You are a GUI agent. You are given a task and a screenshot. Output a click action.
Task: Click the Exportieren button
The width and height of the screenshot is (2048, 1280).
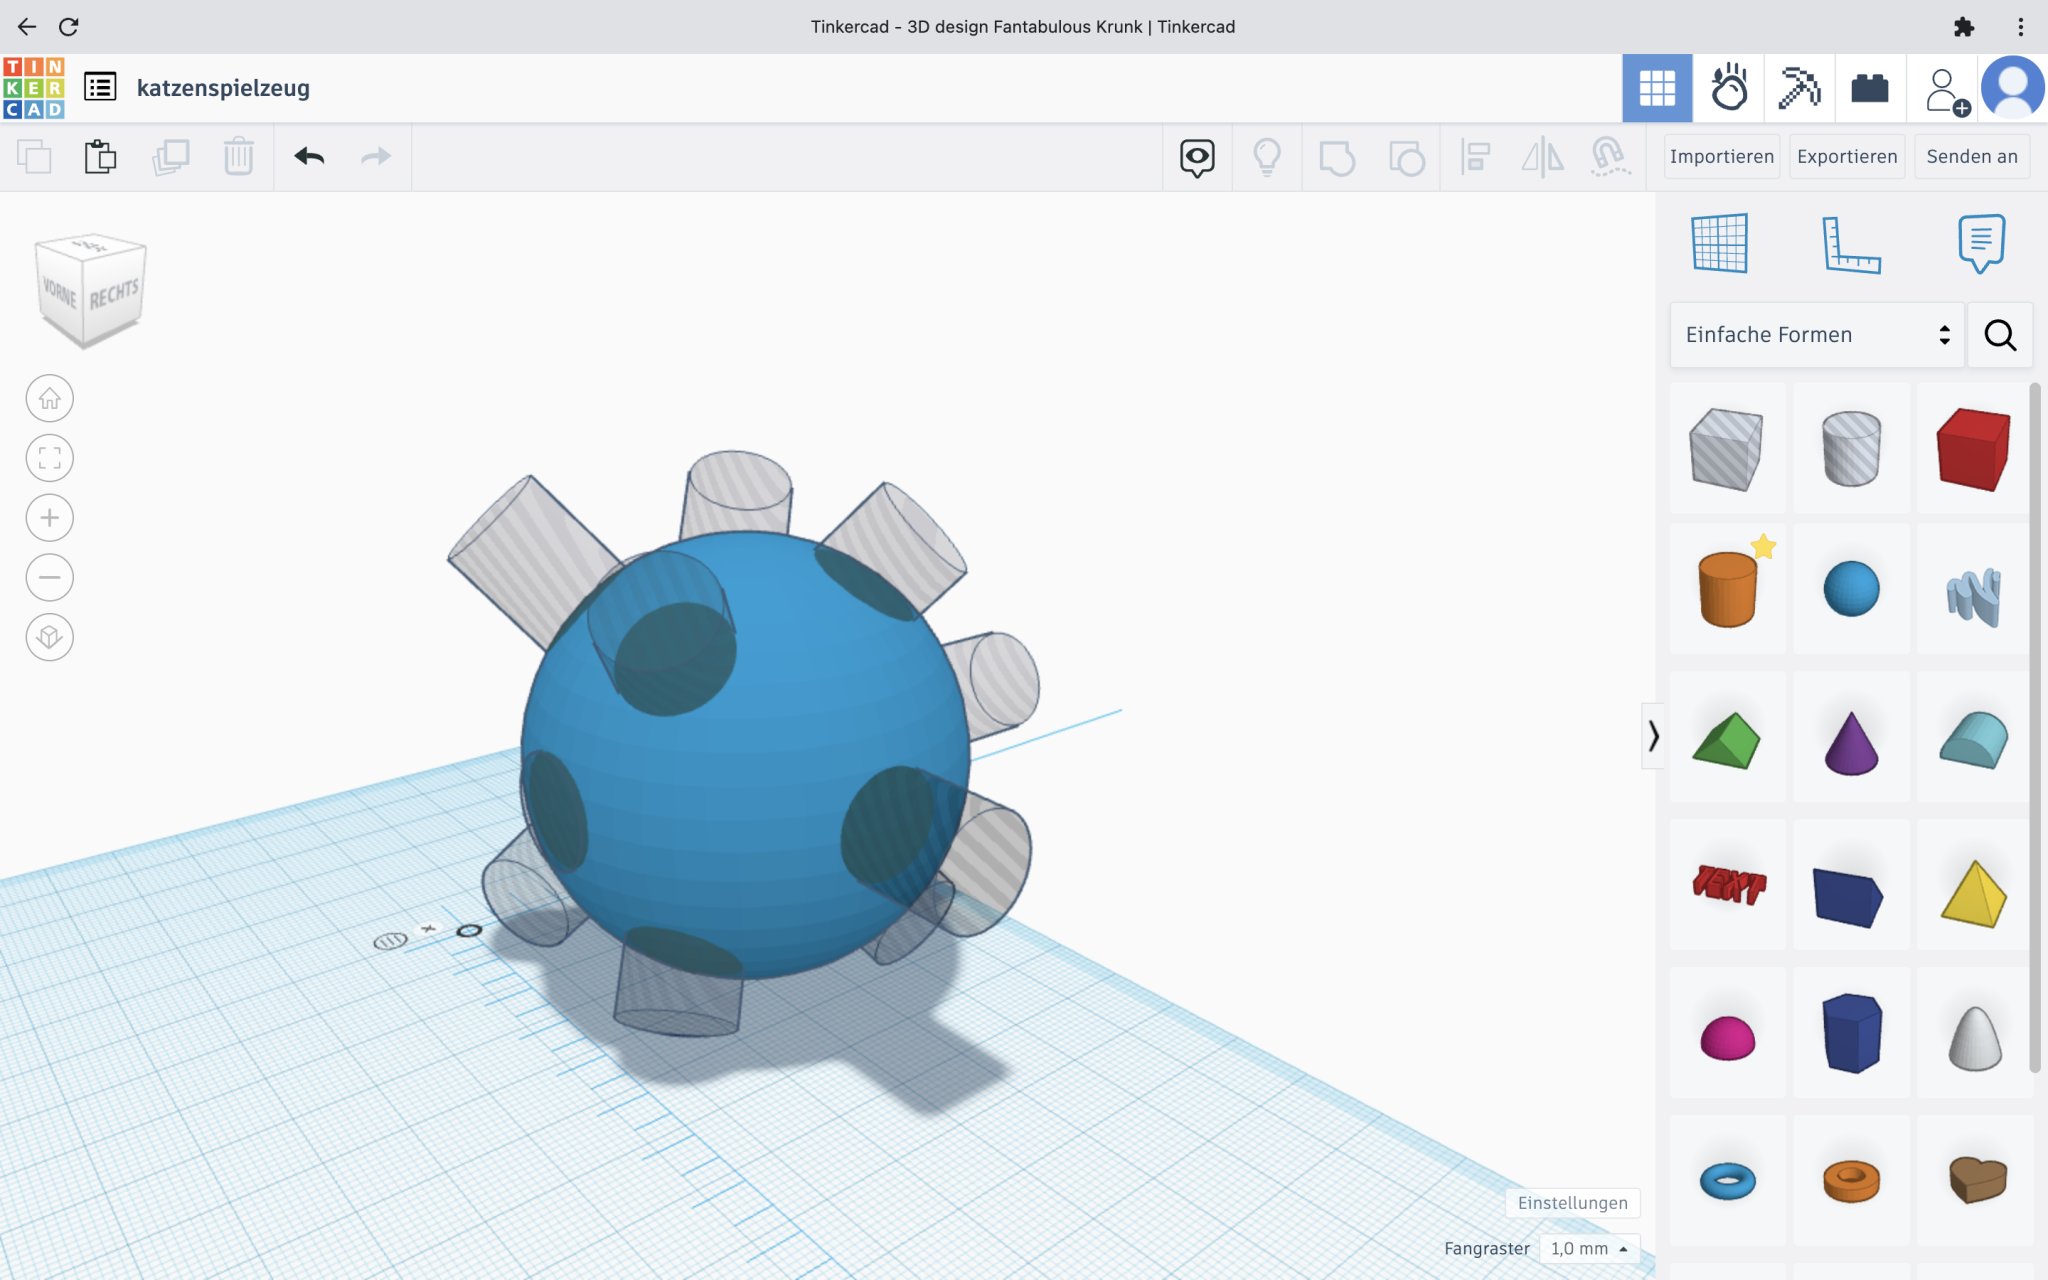pyautogui.click(x=1846, y=157)
